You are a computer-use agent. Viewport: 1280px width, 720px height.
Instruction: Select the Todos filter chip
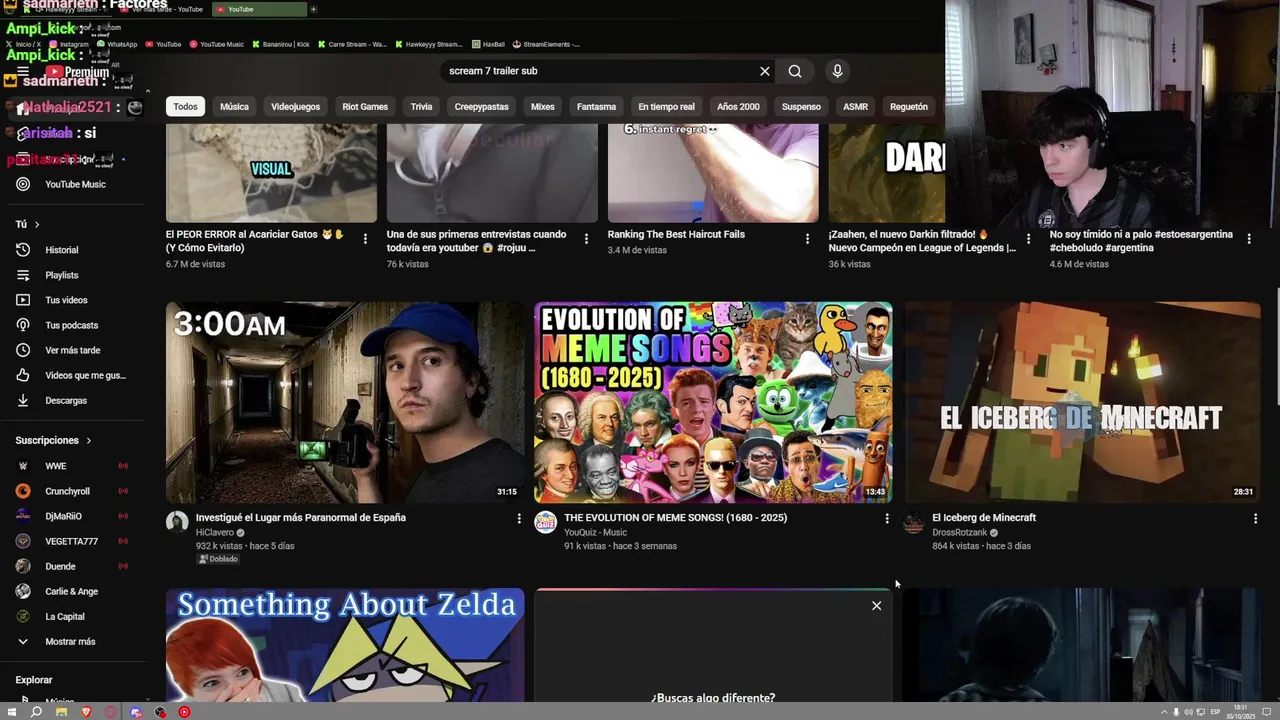[185, 106]
